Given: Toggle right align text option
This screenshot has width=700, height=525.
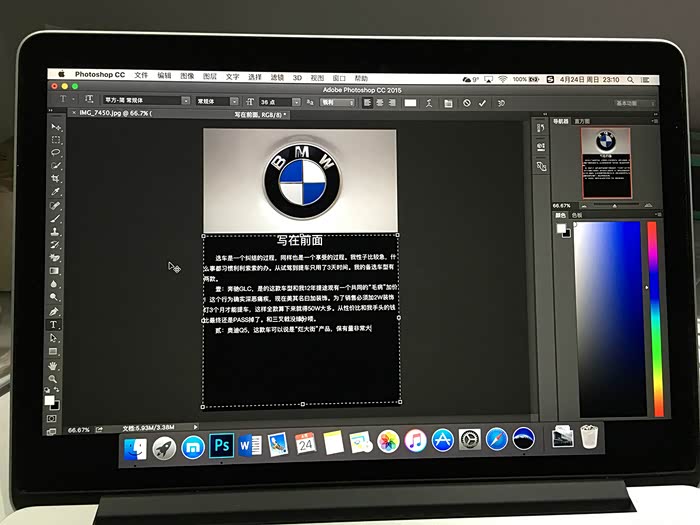Looking at the screenshot, I should [x=392, y=103].
